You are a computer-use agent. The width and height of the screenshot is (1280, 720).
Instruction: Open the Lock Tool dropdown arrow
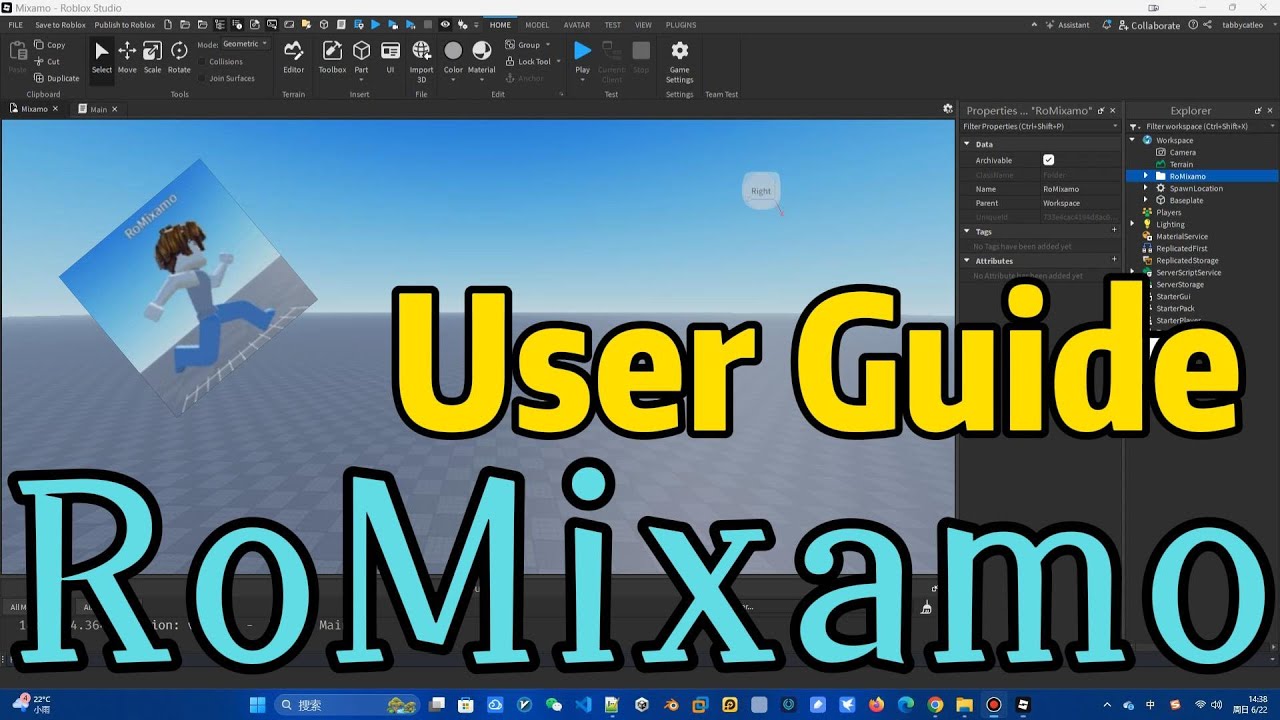click(x=560, y=61)
